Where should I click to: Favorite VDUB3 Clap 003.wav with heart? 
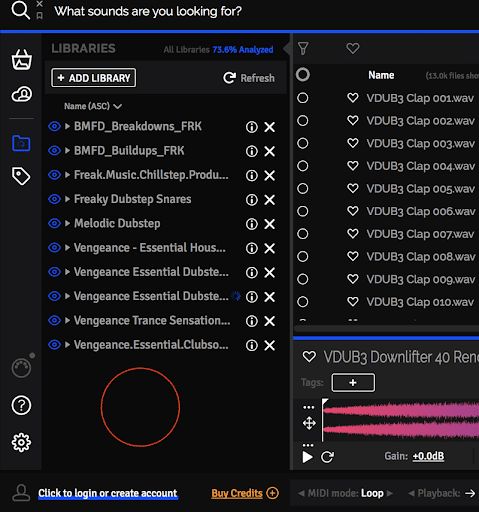(353, 143)
